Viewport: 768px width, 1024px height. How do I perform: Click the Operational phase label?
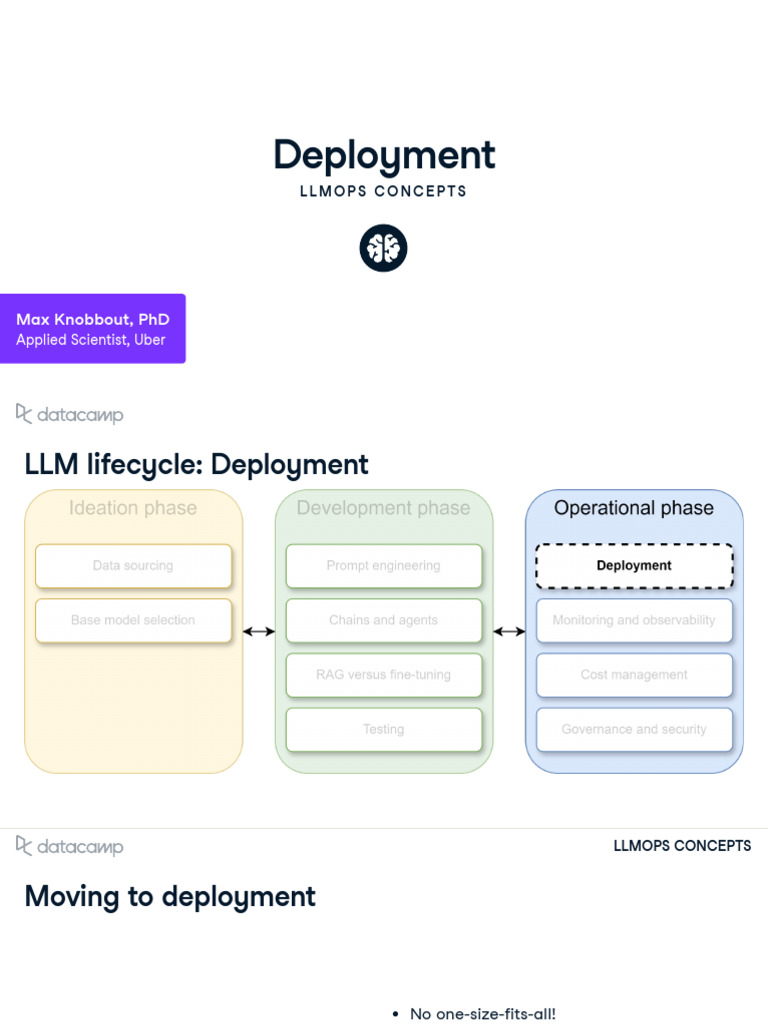[x=634, y=508]
